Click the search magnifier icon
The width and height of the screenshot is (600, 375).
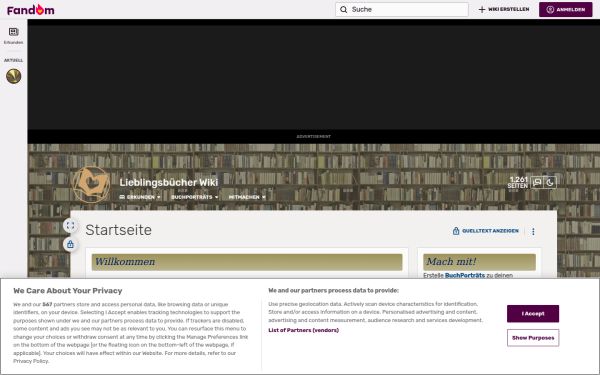(344, 10)
